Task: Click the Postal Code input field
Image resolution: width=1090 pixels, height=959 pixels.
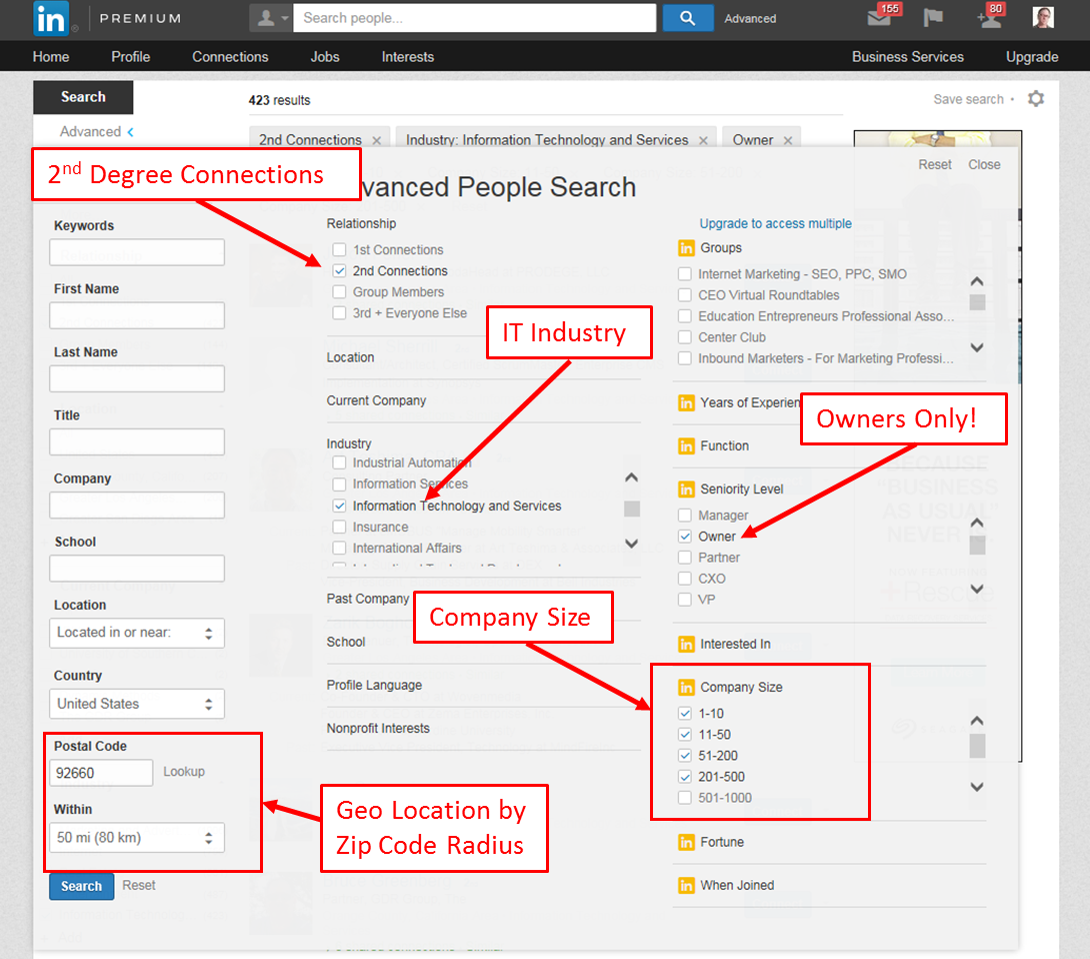Action: (x=101, y=773)
